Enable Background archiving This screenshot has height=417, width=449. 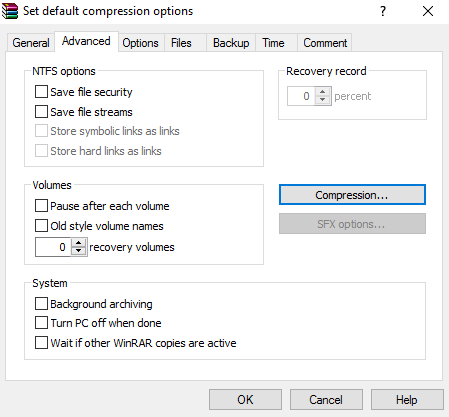pos(41,304)
